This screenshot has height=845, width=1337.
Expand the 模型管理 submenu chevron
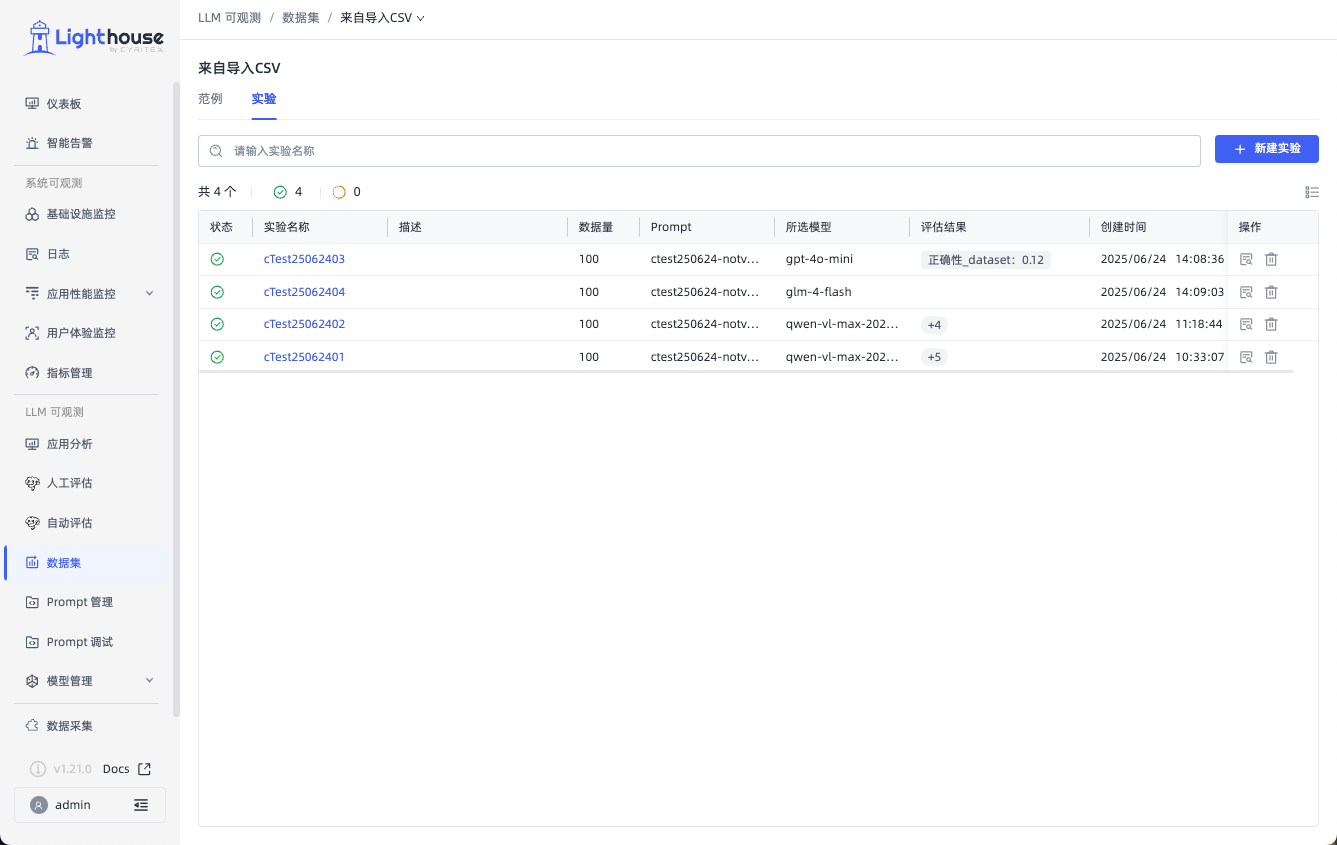point(150,680)
